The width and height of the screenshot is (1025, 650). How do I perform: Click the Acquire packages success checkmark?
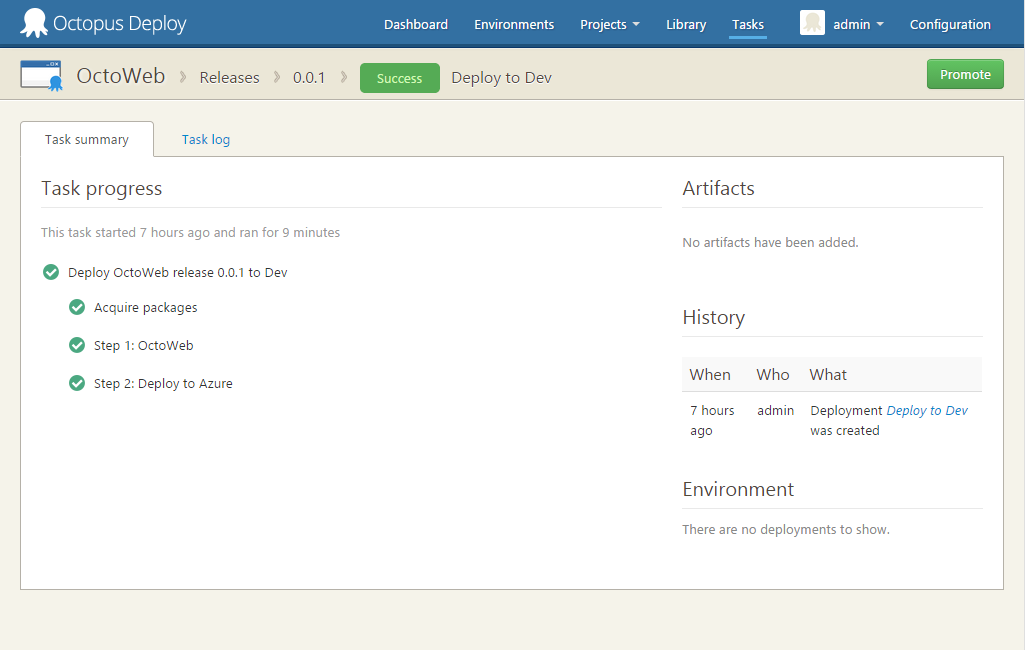(77, 307)
